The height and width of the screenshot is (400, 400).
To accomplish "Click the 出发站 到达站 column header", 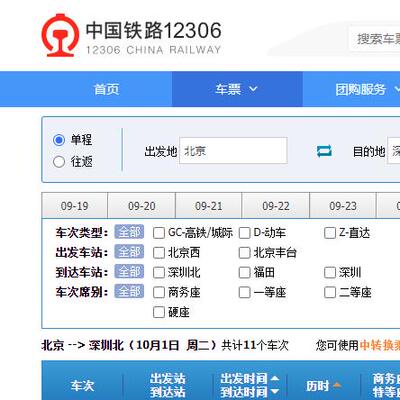I will 167,385.
